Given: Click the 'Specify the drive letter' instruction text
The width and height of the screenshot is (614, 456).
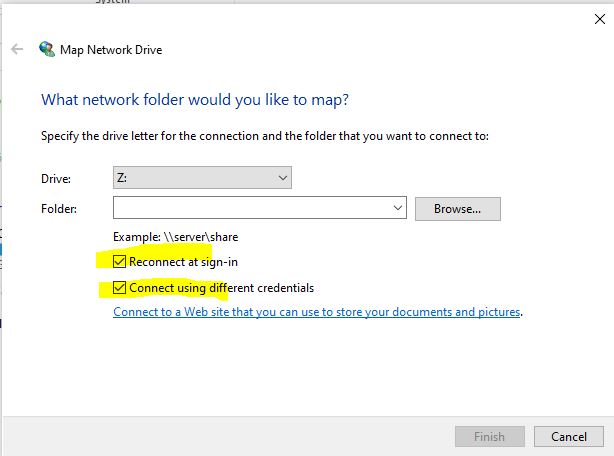Looking at the screenshot, I should pyautogui.click(x=265, y=136).
